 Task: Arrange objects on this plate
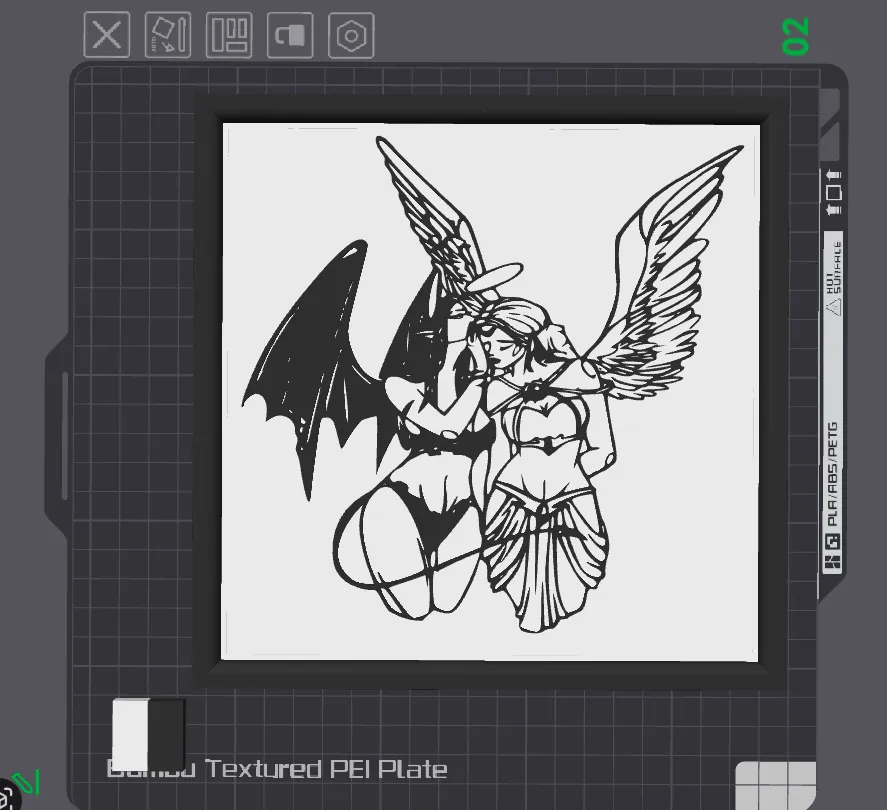[229, 35]
